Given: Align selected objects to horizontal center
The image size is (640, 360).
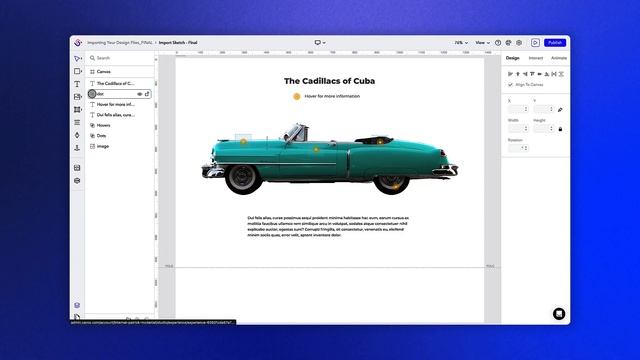Looking at the screenshot, I should pyautogui.click(x=518, y=74).
